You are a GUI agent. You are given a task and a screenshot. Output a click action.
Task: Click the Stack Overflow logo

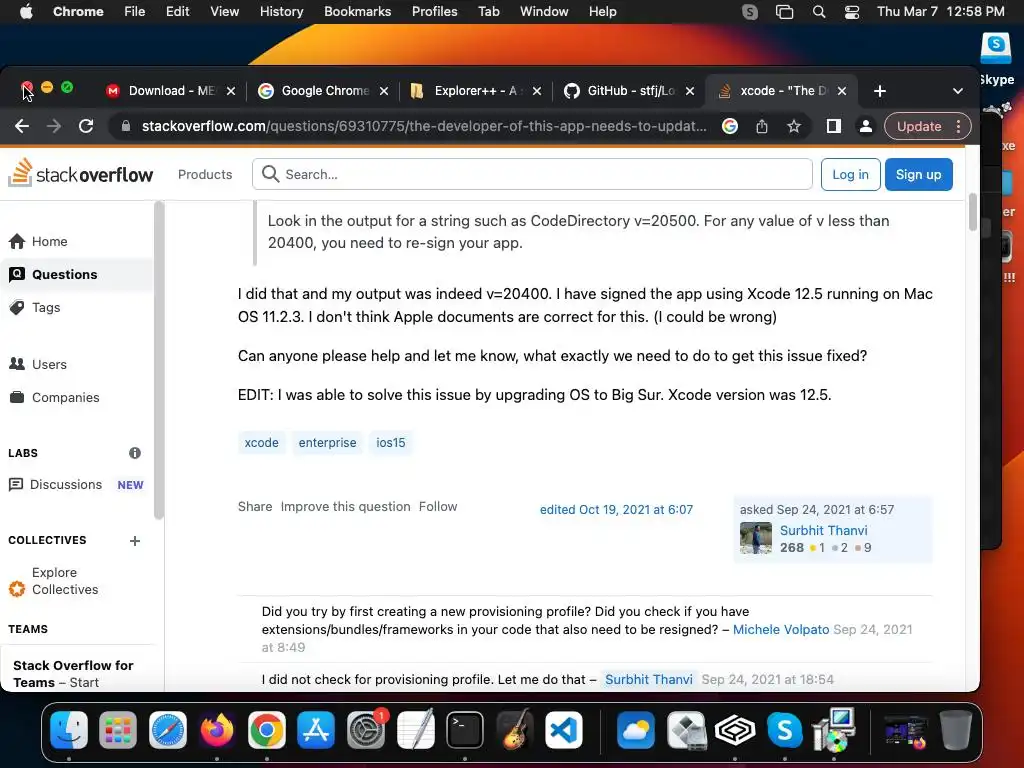pos(80,174)
